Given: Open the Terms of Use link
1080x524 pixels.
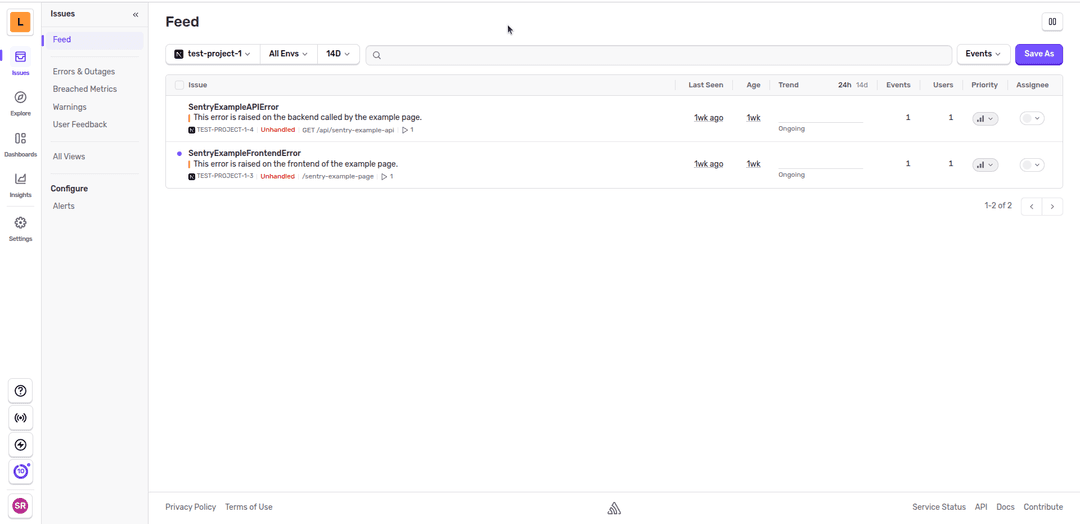Looking at the screenshot, I should click(249, 507).
